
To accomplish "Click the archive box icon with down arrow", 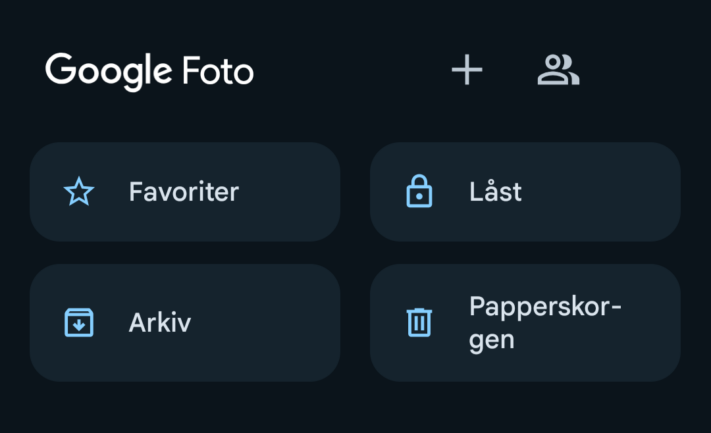I will pyautogui.click(x=79, y=322).
